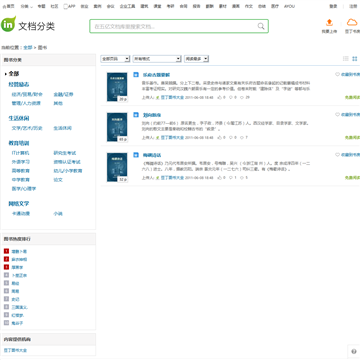Image resolution: width=360 pixels, height=360 pixels.
Task: Click the 登录 login link
Action: click(333, 6)
